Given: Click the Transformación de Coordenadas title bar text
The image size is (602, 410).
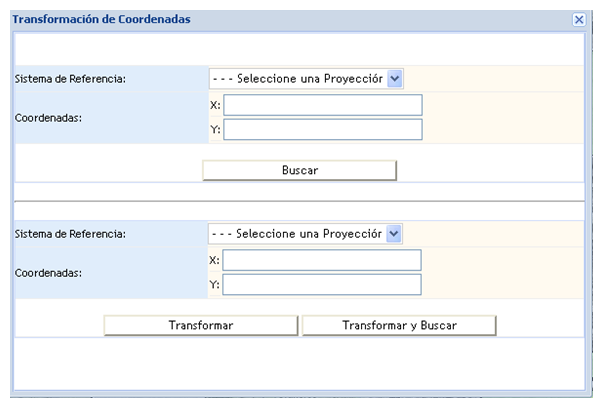Looking at the screenshot, I should click(101, 19).
